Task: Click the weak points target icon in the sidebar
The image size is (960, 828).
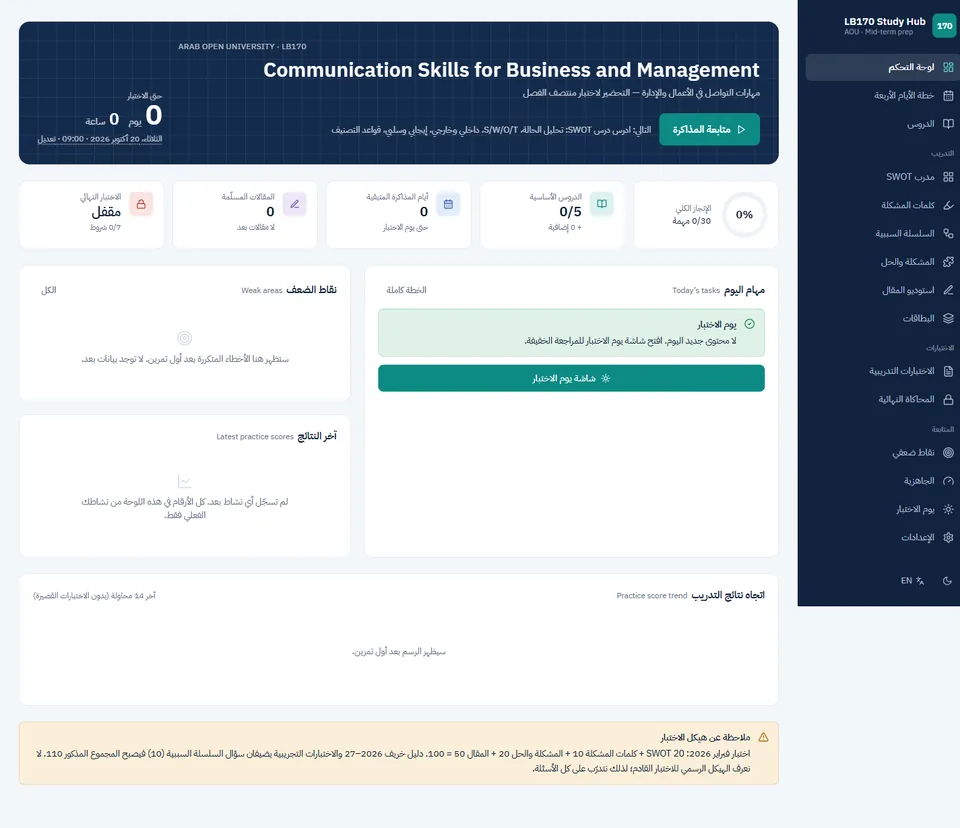Action: [x=948, y=453]
